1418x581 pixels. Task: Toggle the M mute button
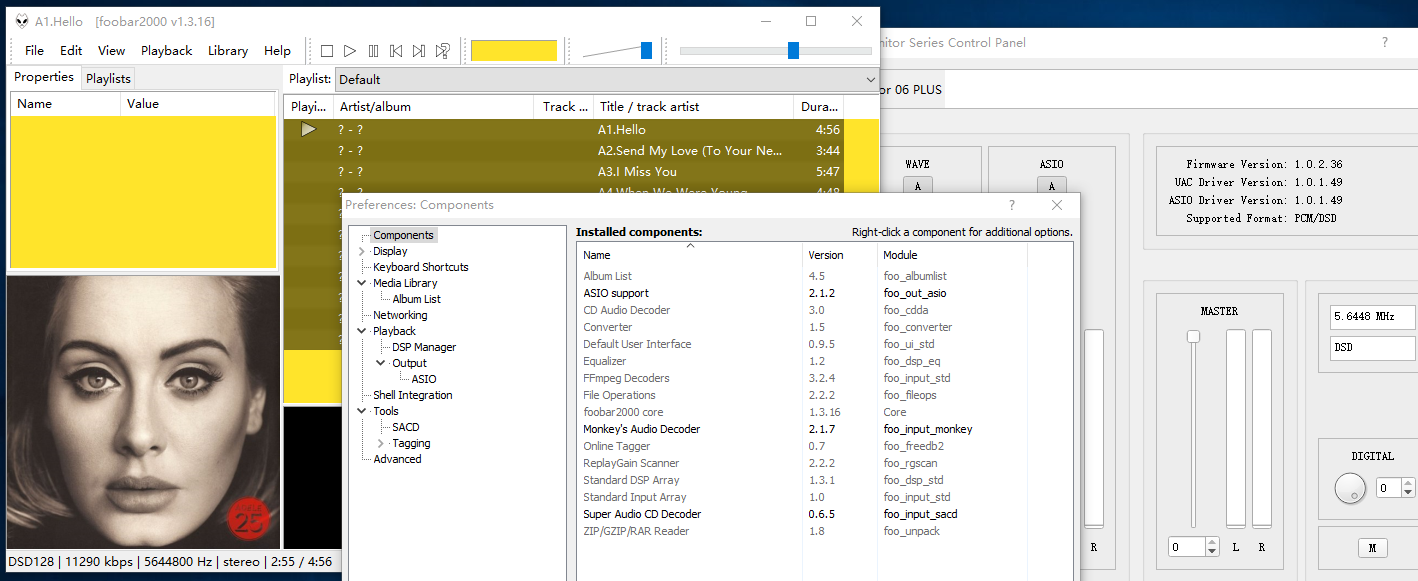[x=1372, y=548]
